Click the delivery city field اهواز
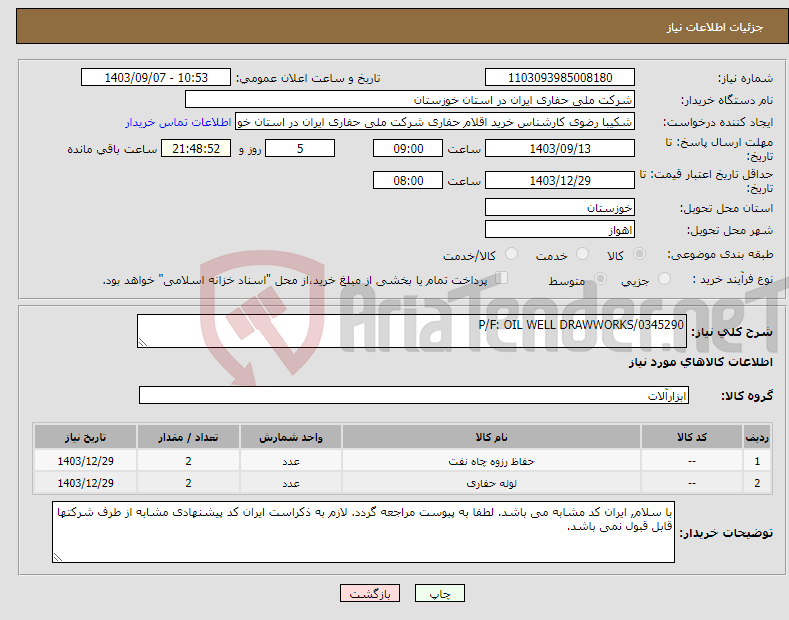789x620 pixels. (560, 229)
